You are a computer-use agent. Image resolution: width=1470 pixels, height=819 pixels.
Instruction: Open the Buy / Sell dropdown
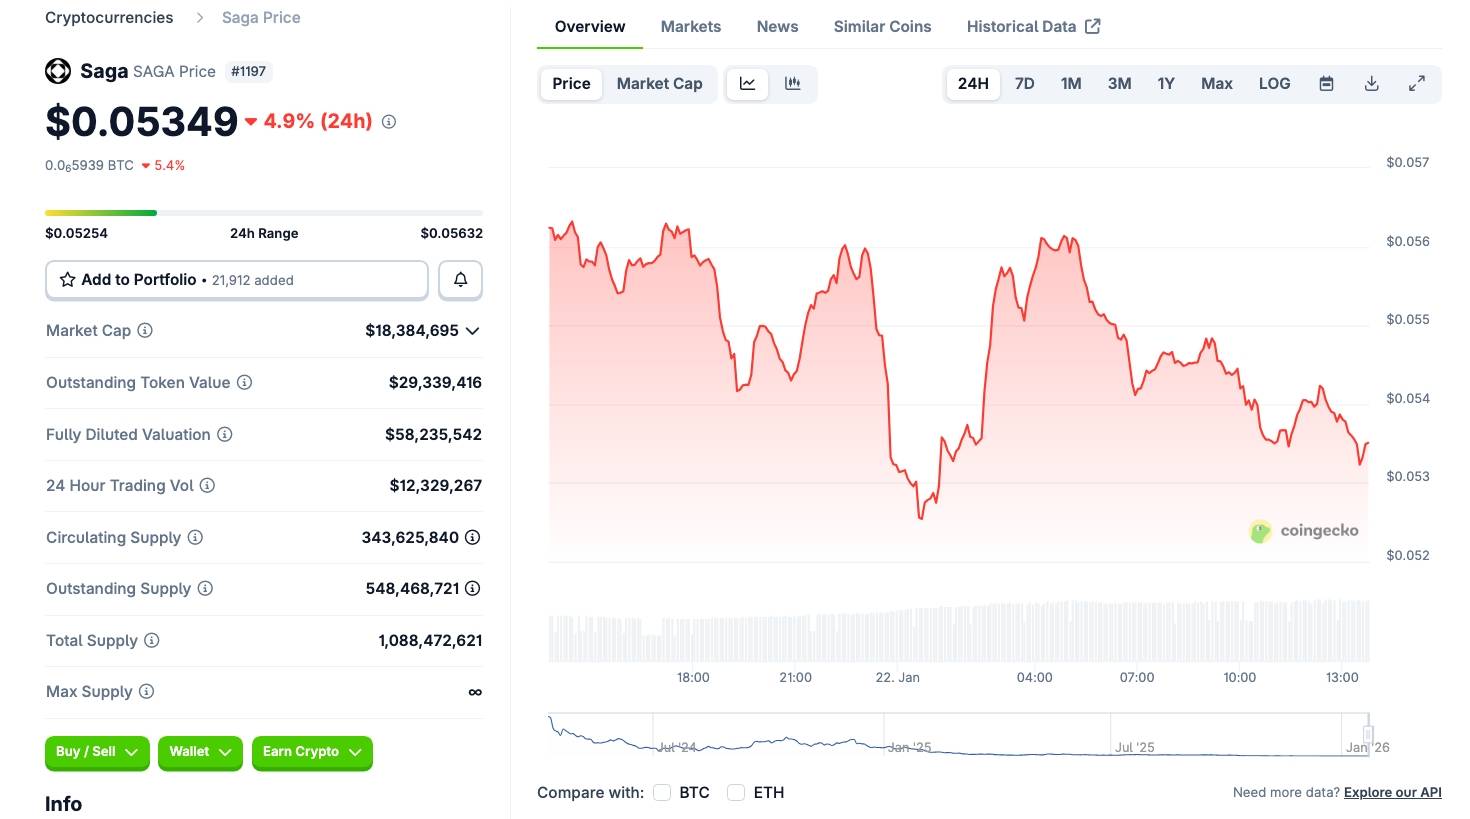click(97, 752)
